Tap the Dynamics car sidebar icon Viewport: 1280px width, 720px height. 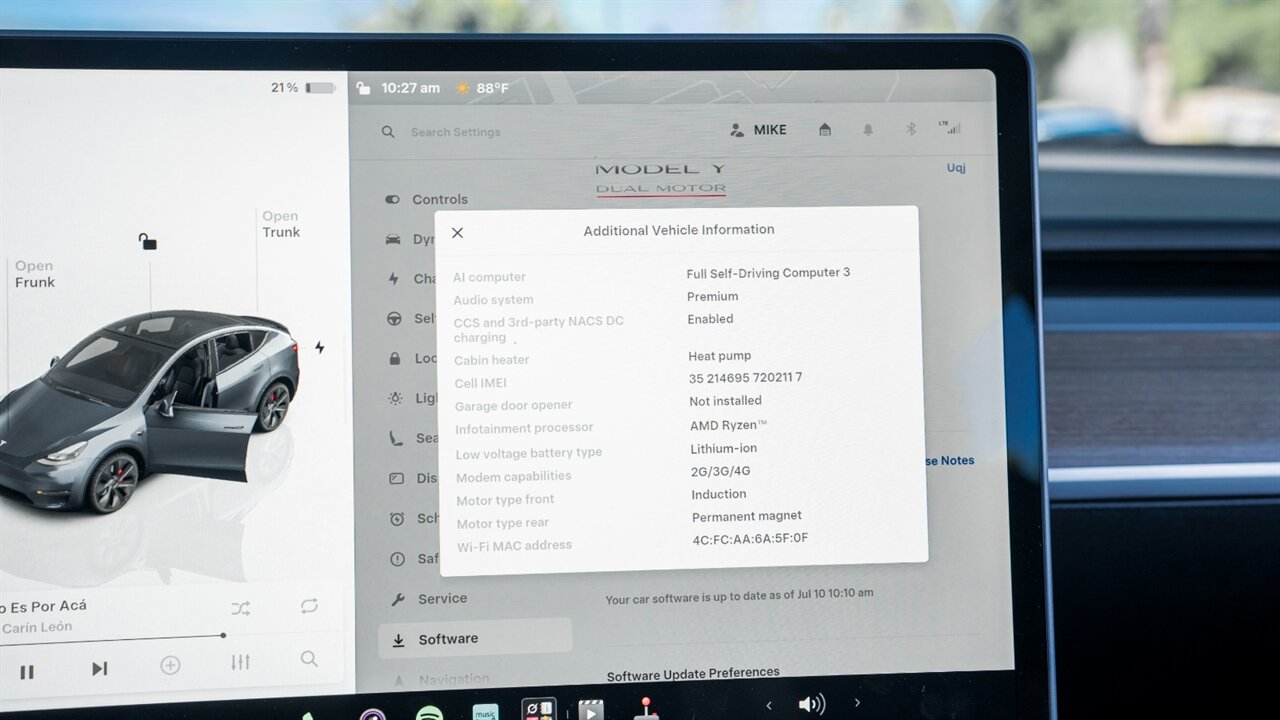[x=393, y=239]
